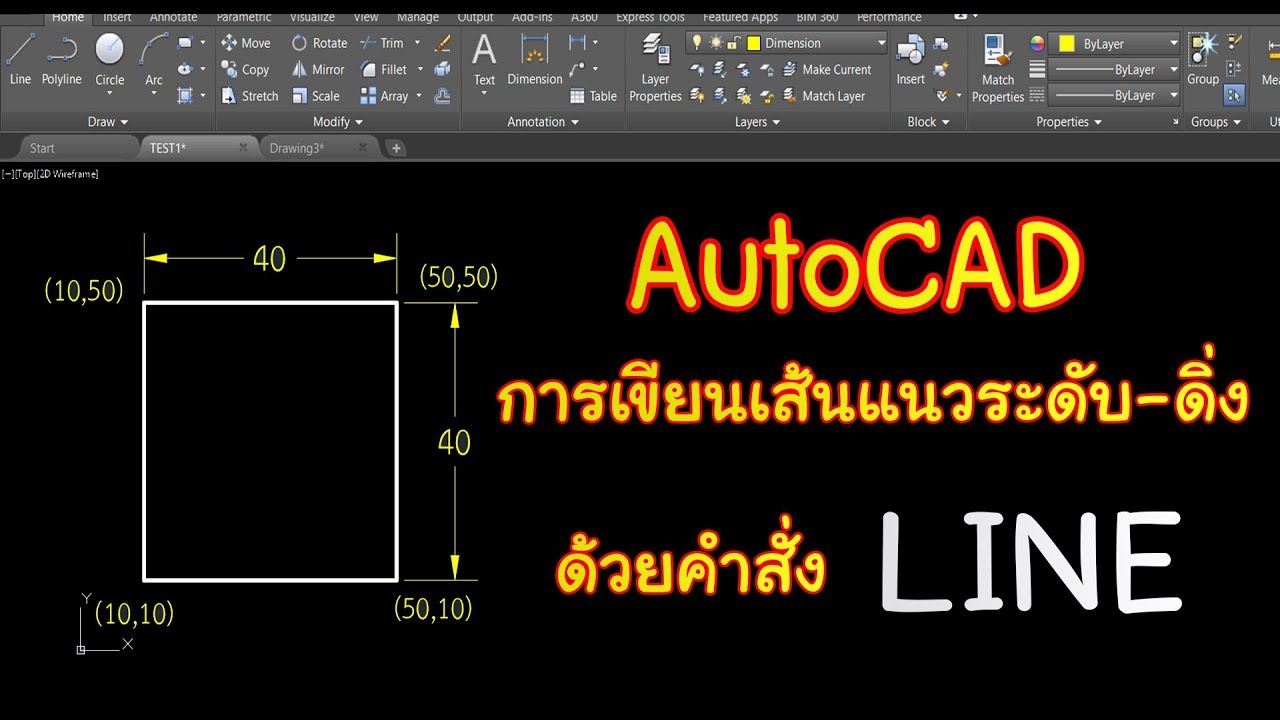Switch to the Parametric ribbon tab
This screenshot has width=1280, height=720.
pos(244,17)
